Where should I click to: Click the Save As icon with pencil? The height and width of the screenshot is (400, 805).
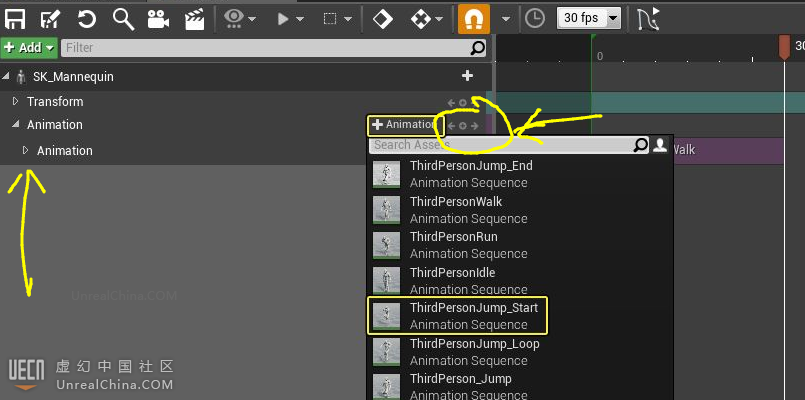50,18
